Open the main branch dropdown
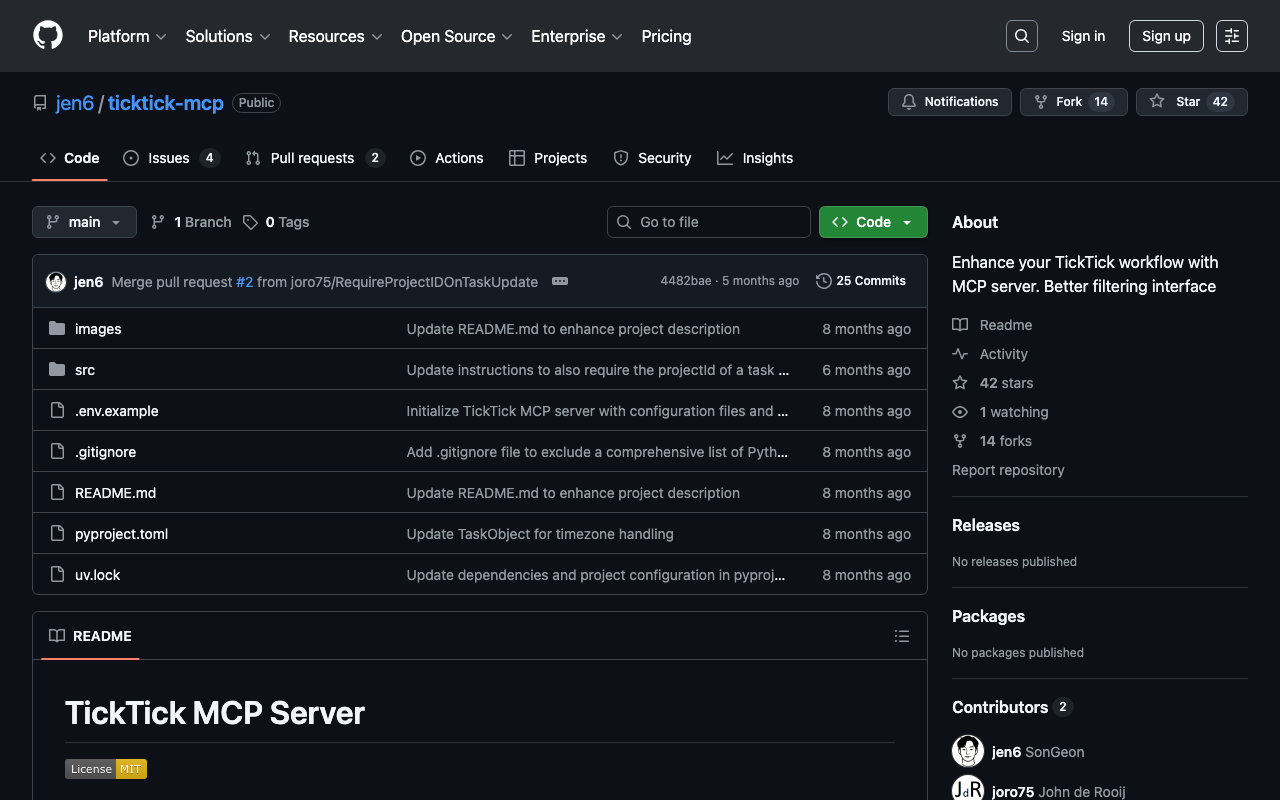This screenshot has height=800, width=1280. click(84, 222)
